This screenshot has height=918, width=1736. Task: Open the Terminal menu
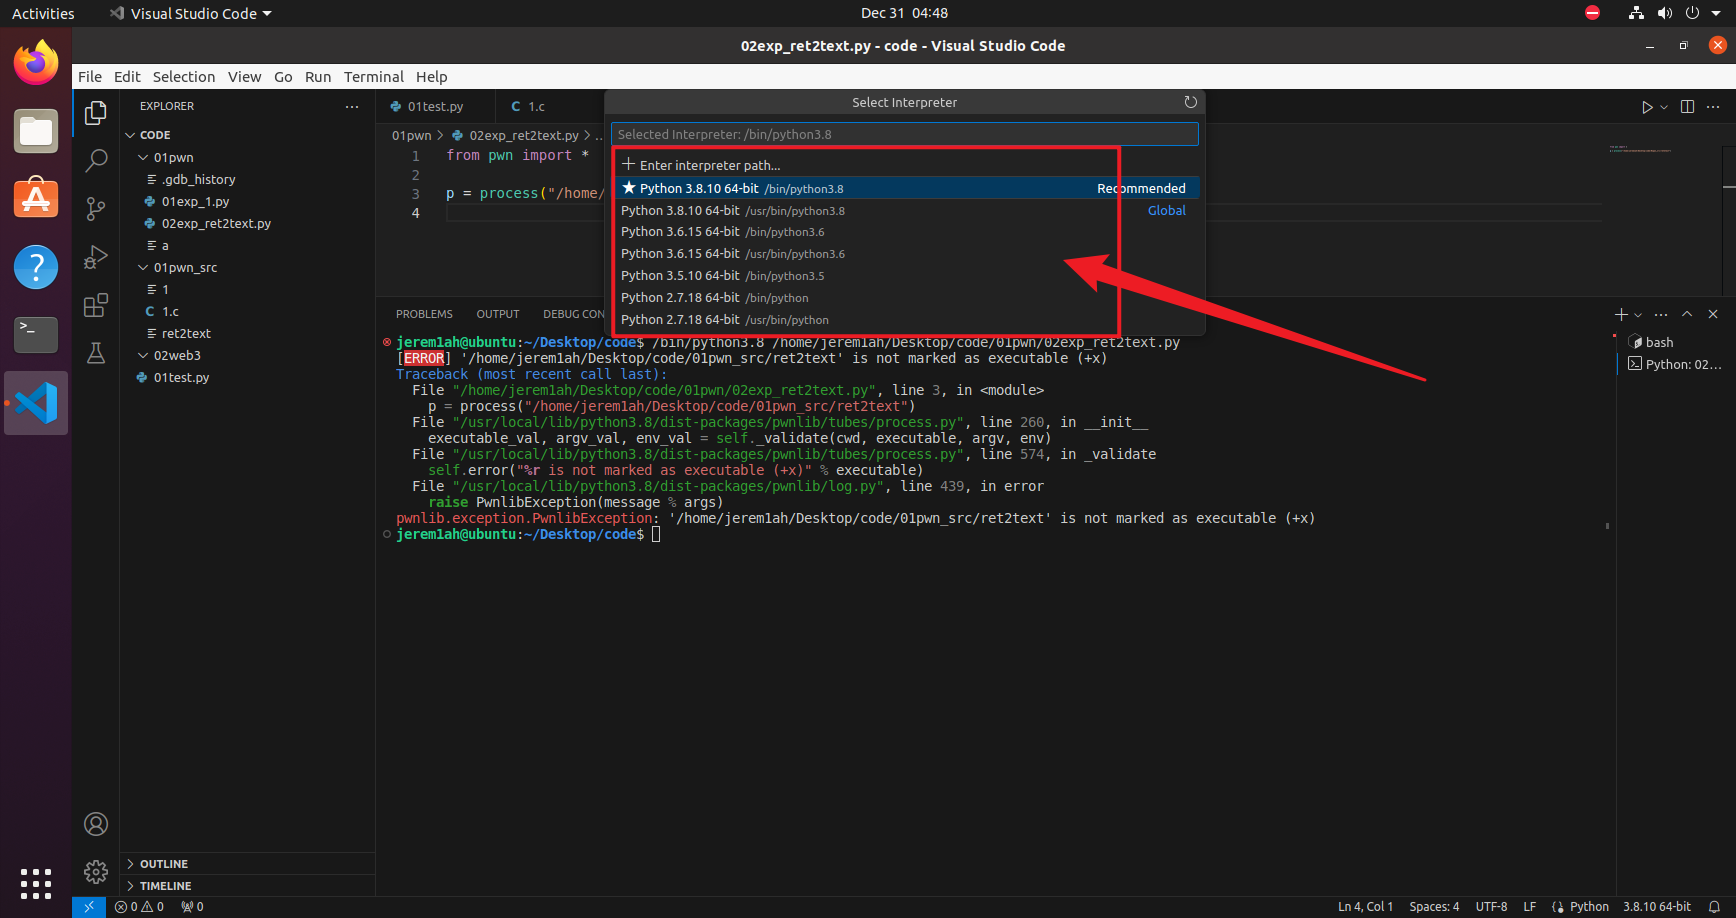[x=373, y=77]
